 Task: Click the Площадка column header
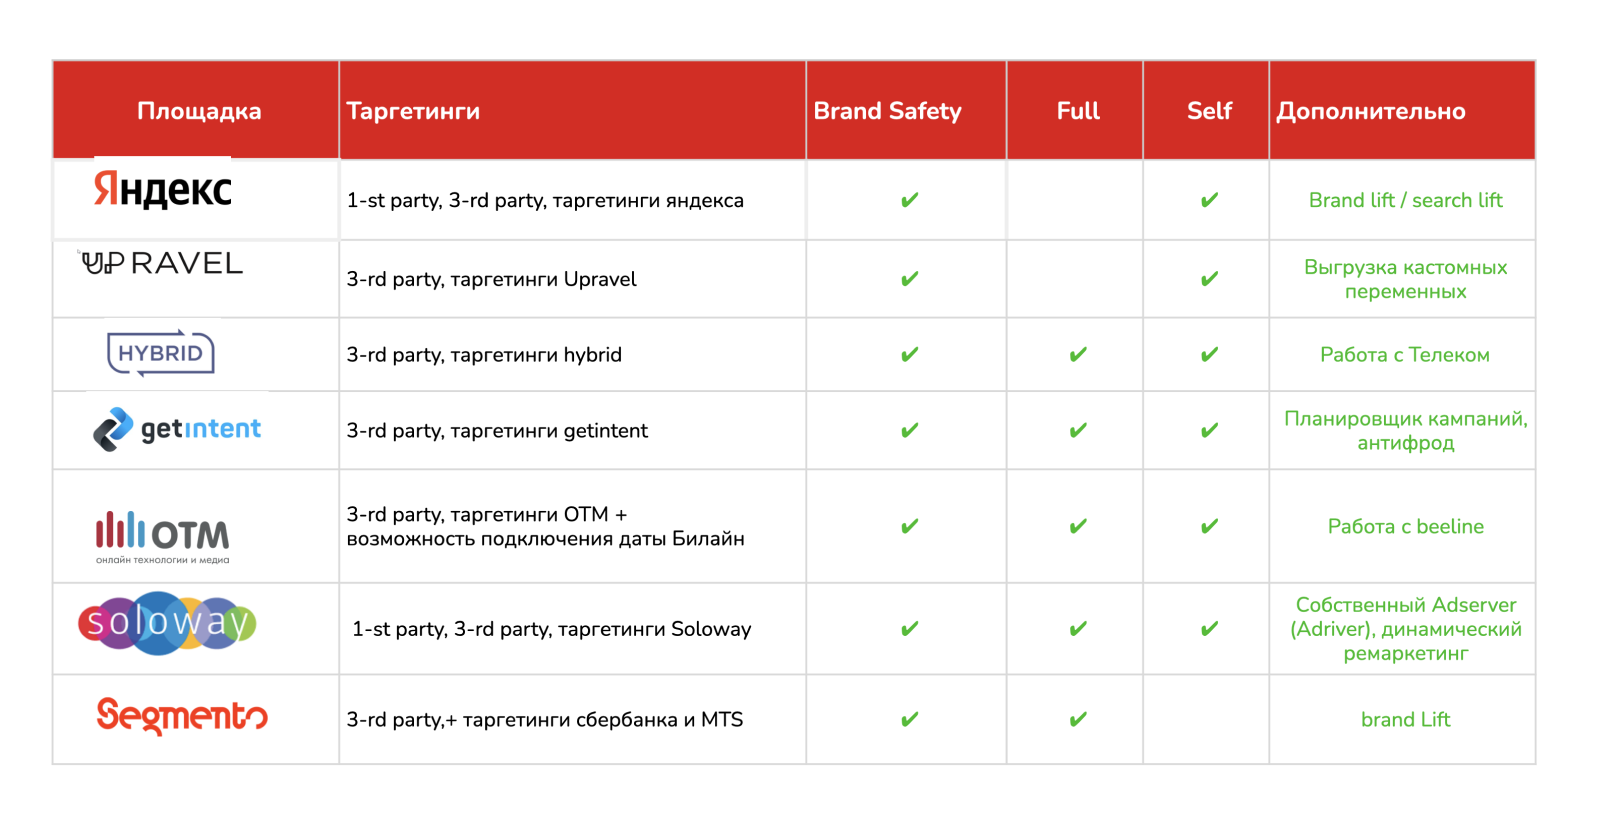(198, 111)
